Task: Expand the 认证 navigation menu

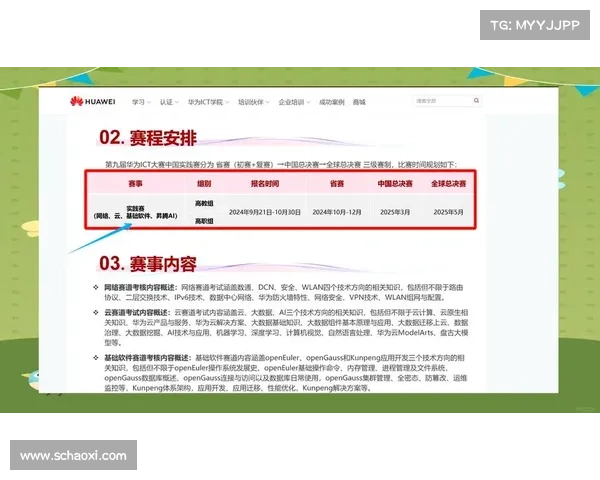Action: pyautogui.click(x=169, y=102)
